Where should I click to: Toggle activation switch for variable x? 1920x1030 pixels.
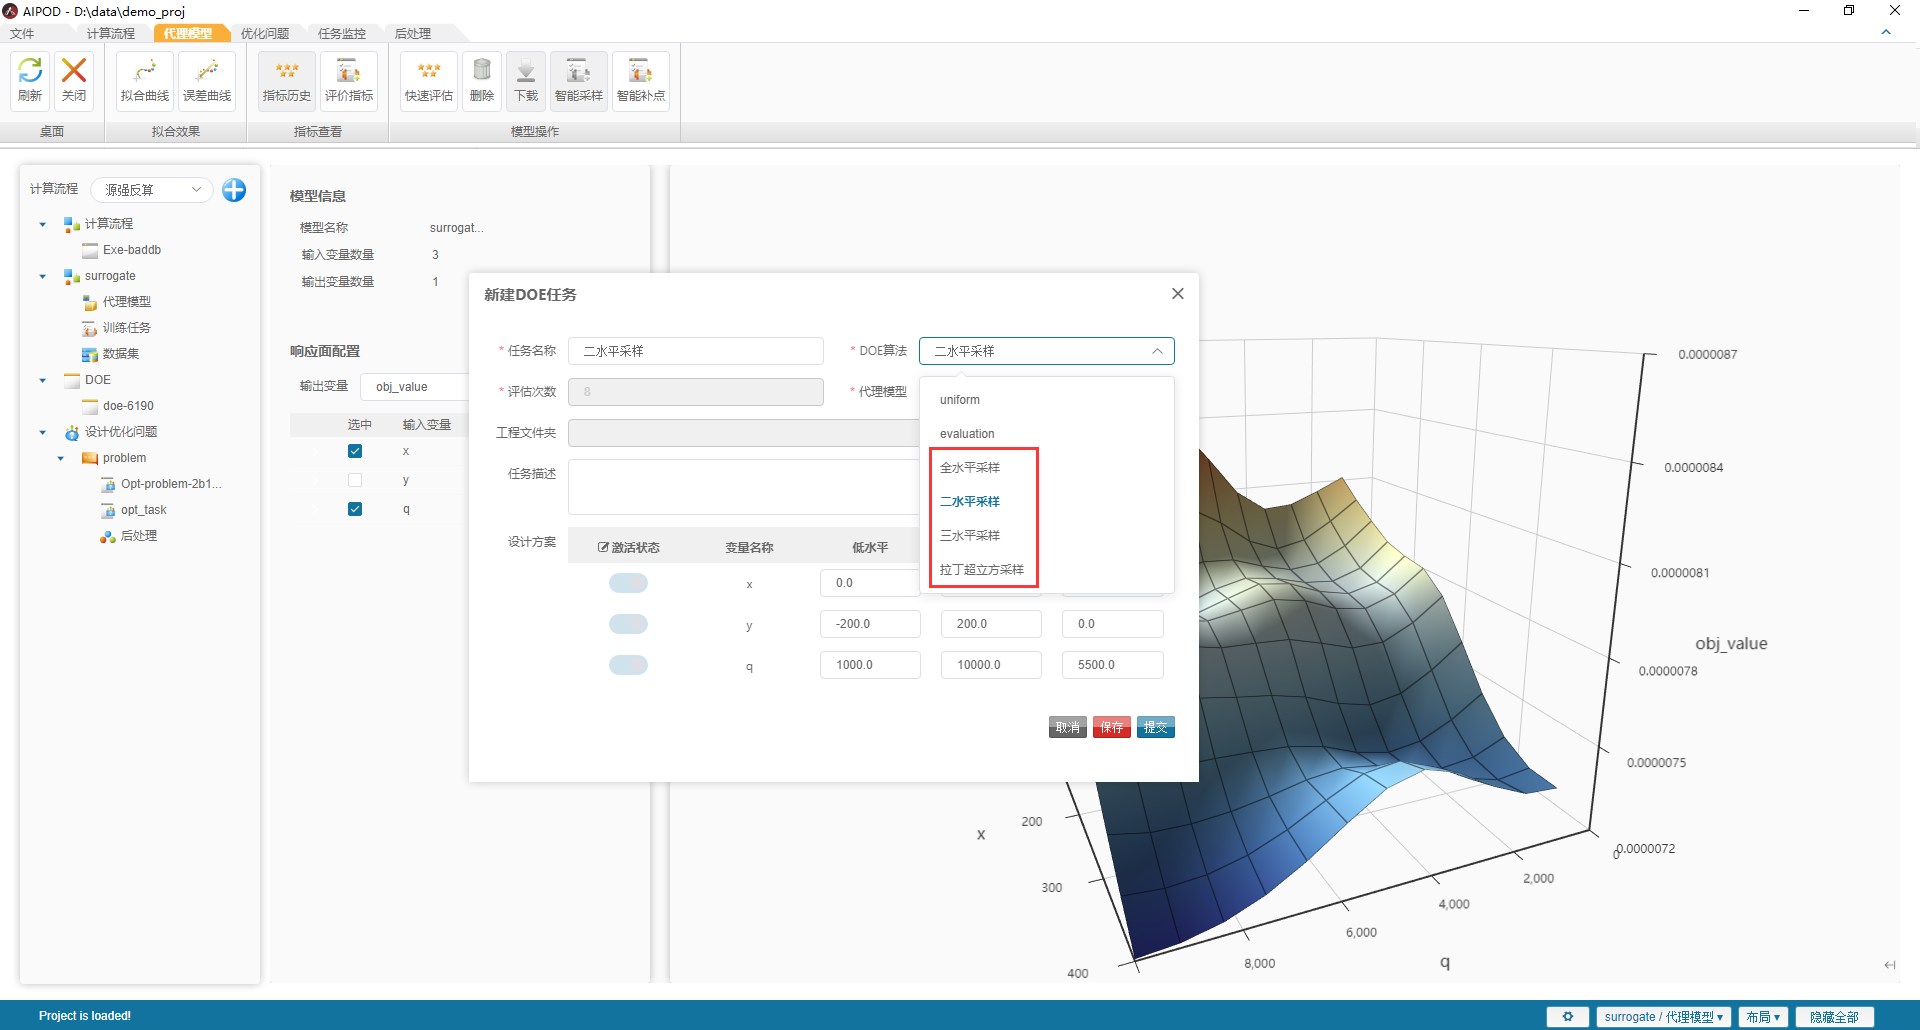pos(628,583)
